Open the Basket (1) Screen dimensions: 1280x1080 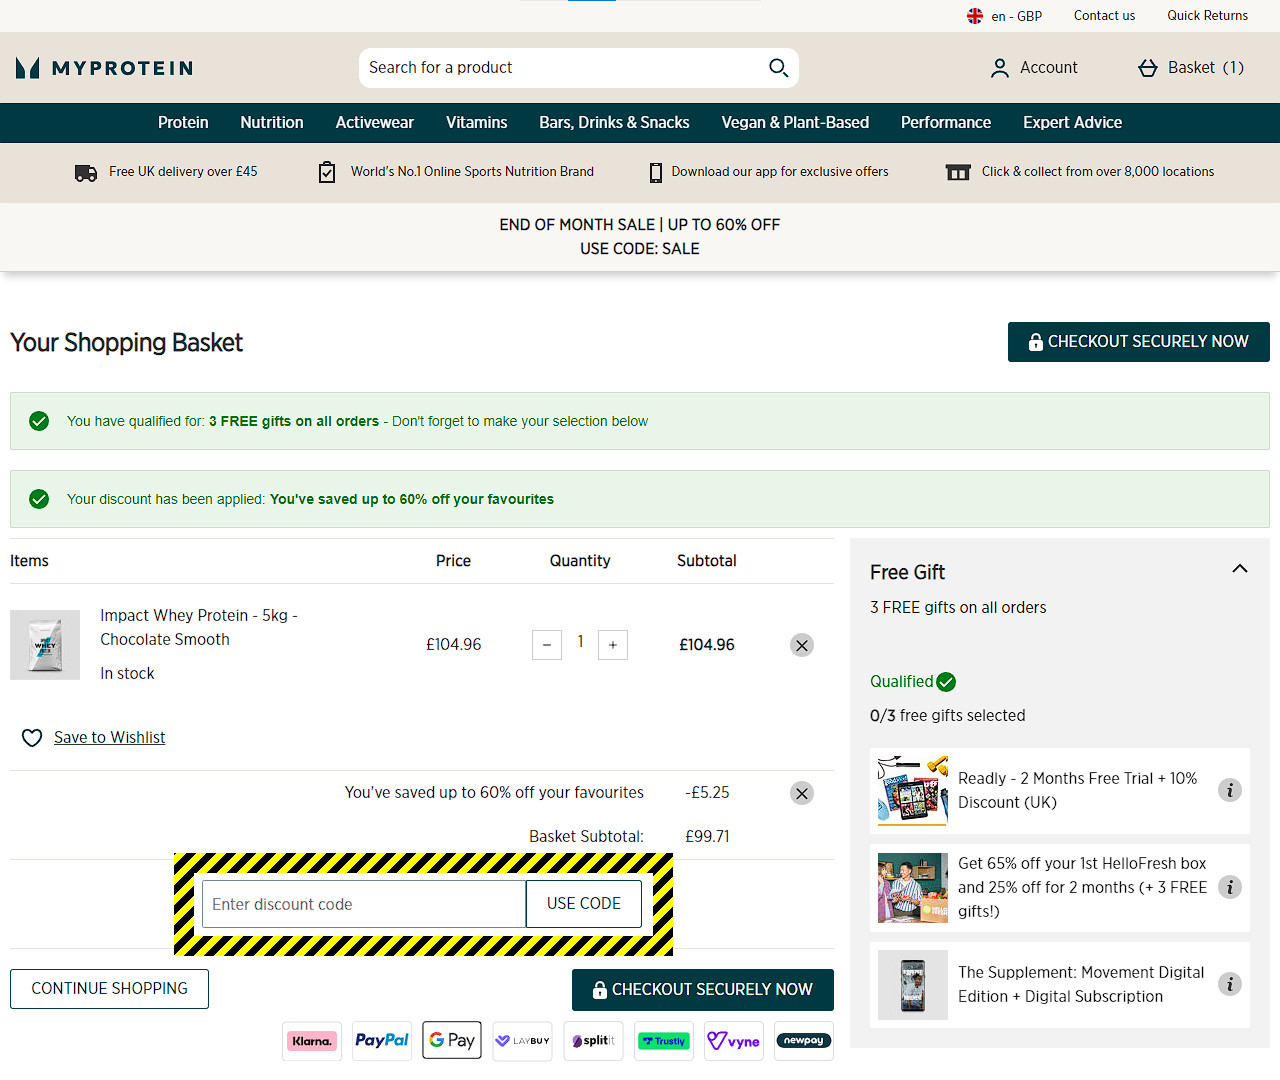1190,68
